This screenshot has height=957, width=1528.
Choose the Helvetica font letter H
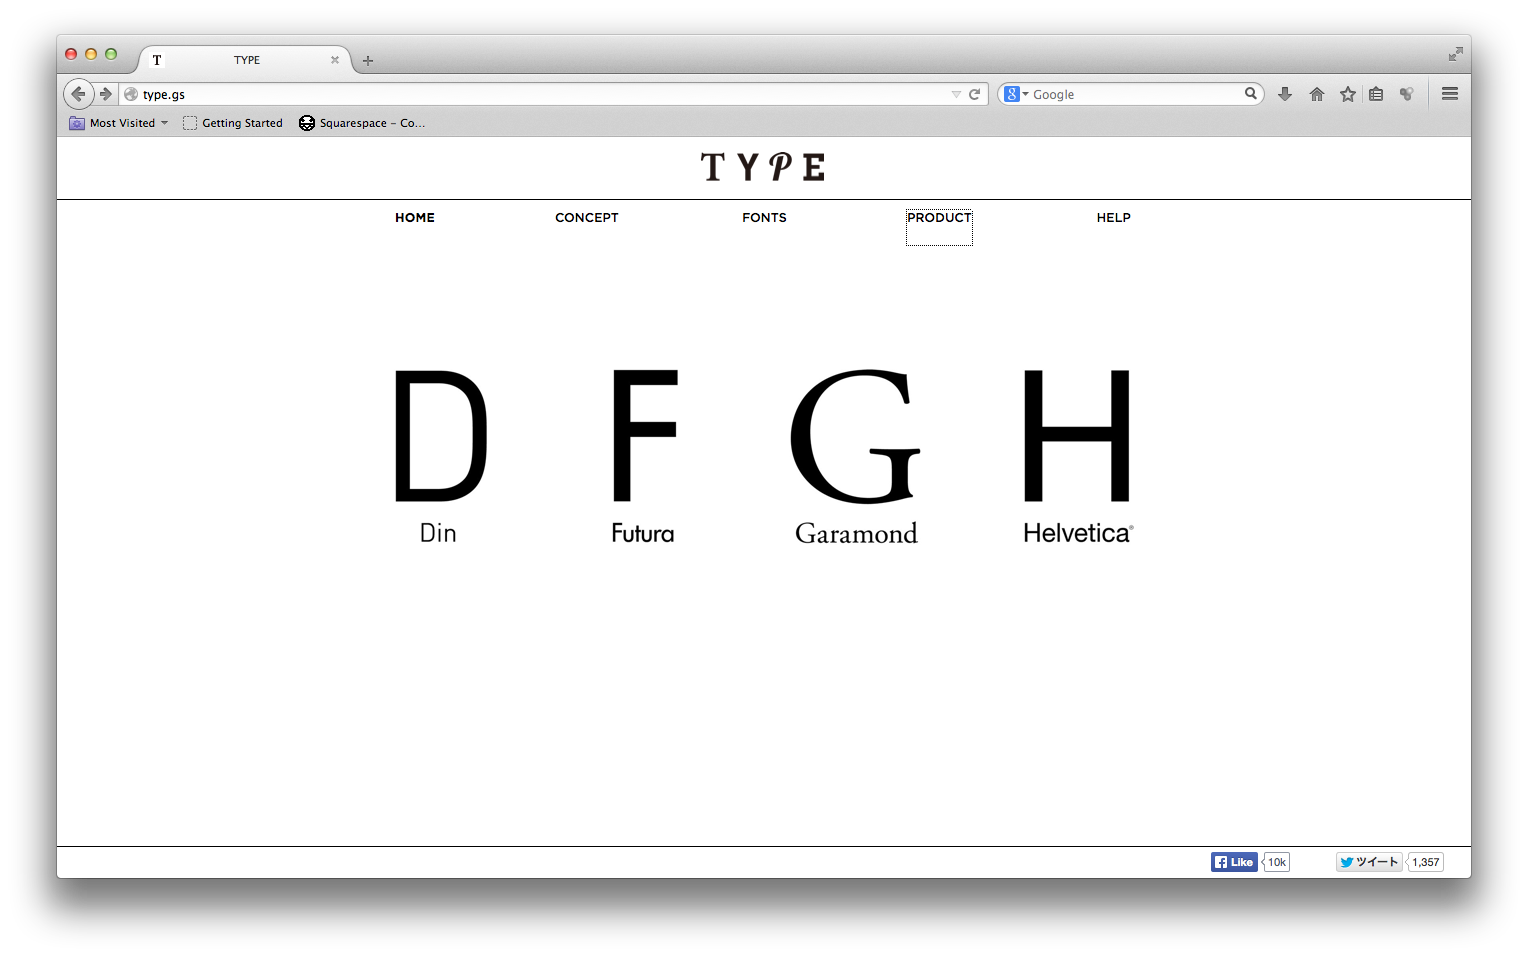[x=1077, y=435]
